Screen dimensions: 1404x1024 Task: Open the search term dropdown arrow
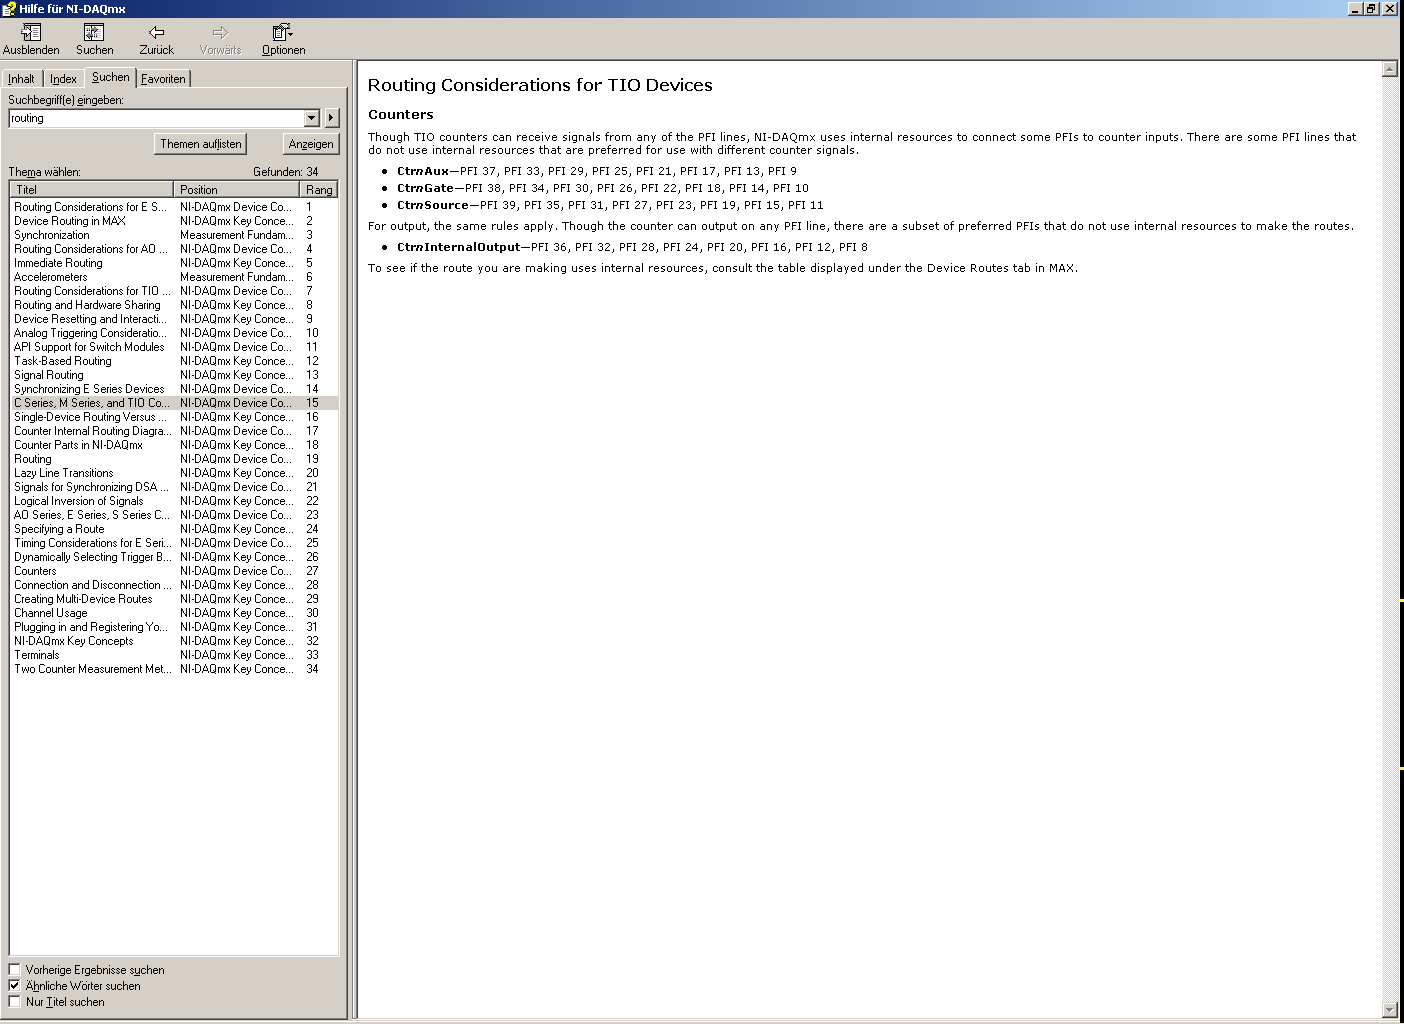[x=311, y=118]
